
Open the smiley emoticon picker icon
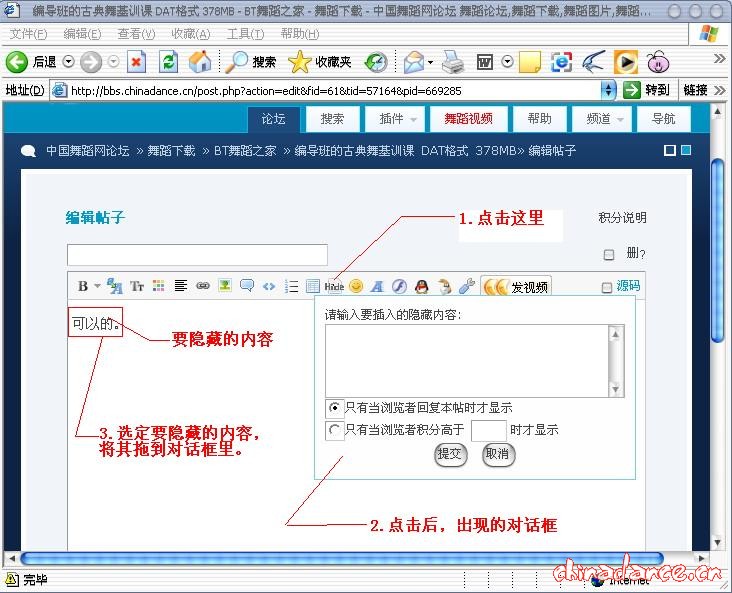pos(356,286)
